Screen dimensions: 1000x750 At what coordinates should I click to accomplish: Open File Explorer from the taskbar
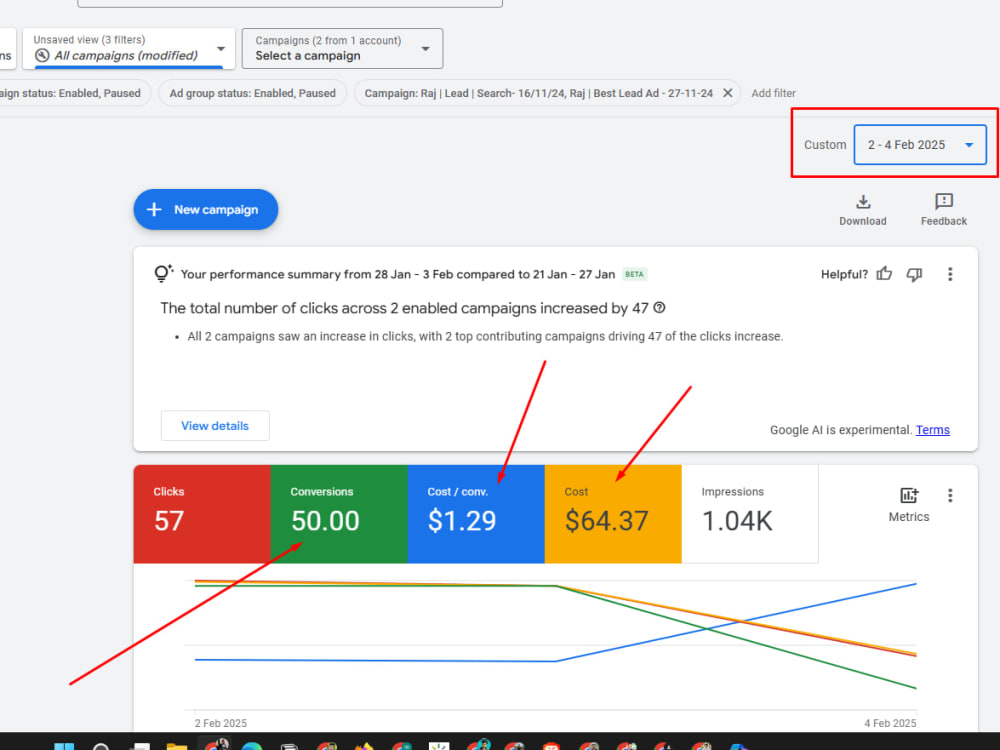(177, 746)
